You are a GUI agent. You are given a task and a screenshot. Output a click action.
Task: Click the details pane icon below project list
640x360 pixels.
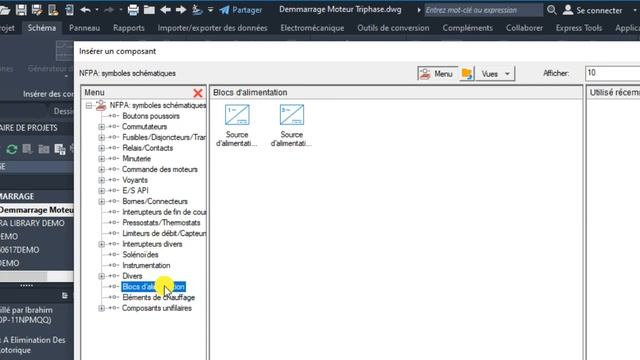coord(64,295)
